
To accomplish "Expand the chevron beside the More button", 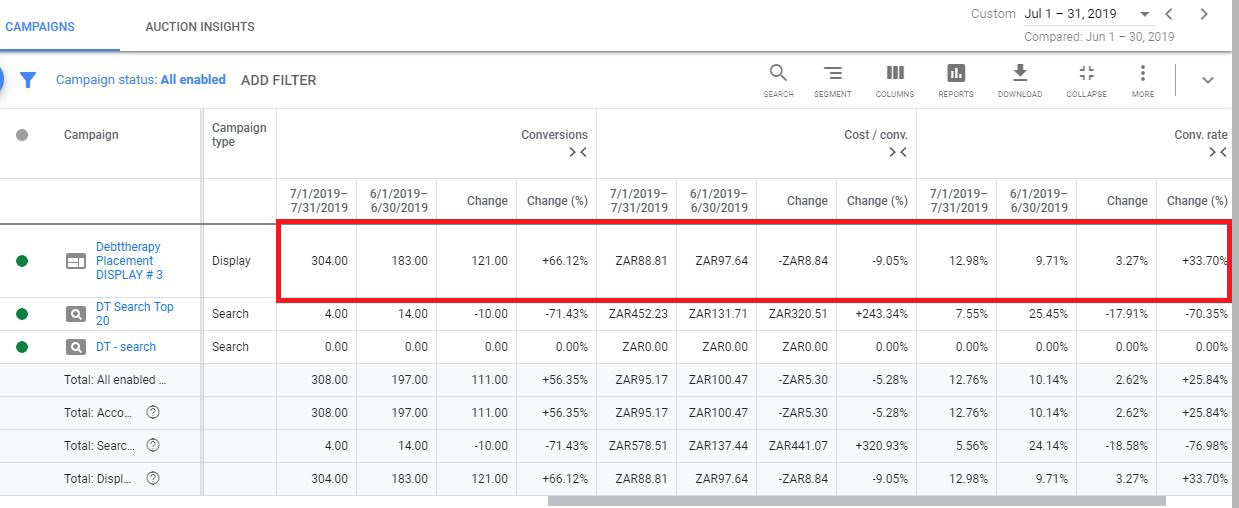I will 1207,80.
